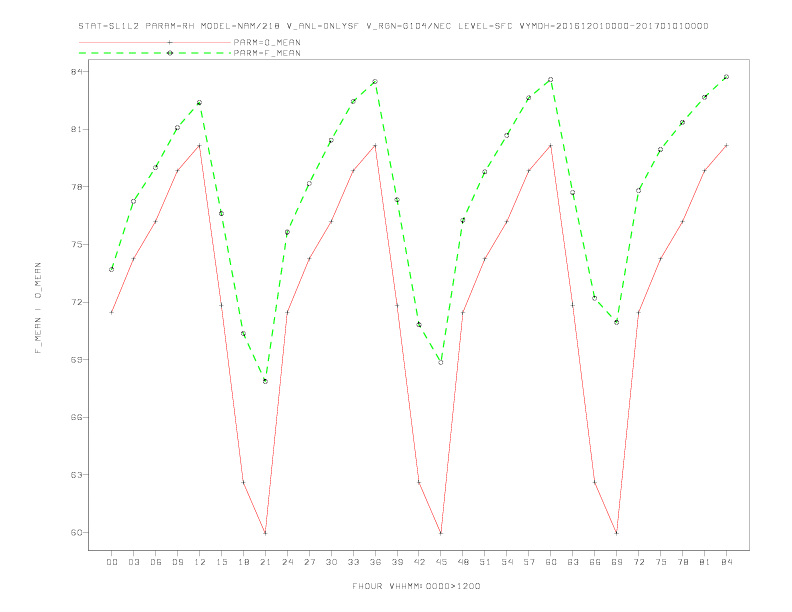Click the y-axis tick label 63
The image size is (792, 612).
[x=76, y=475]
